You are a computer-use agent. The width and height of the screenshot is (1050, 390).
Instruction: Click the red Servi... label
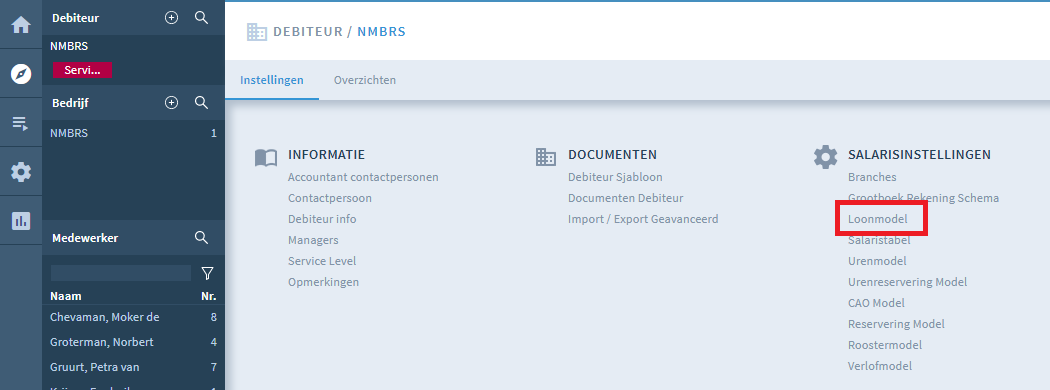pyautogui.click(x=82, y=70)
